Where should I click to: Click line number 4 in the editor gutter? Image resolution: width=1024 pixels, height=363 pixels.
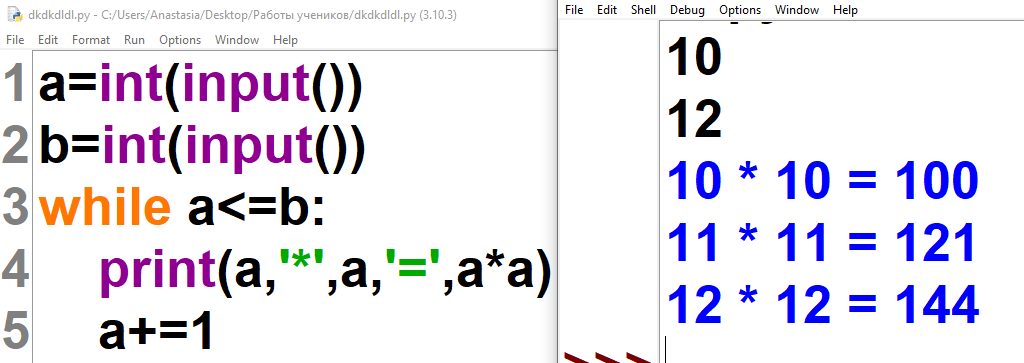[x=16, y=270]
